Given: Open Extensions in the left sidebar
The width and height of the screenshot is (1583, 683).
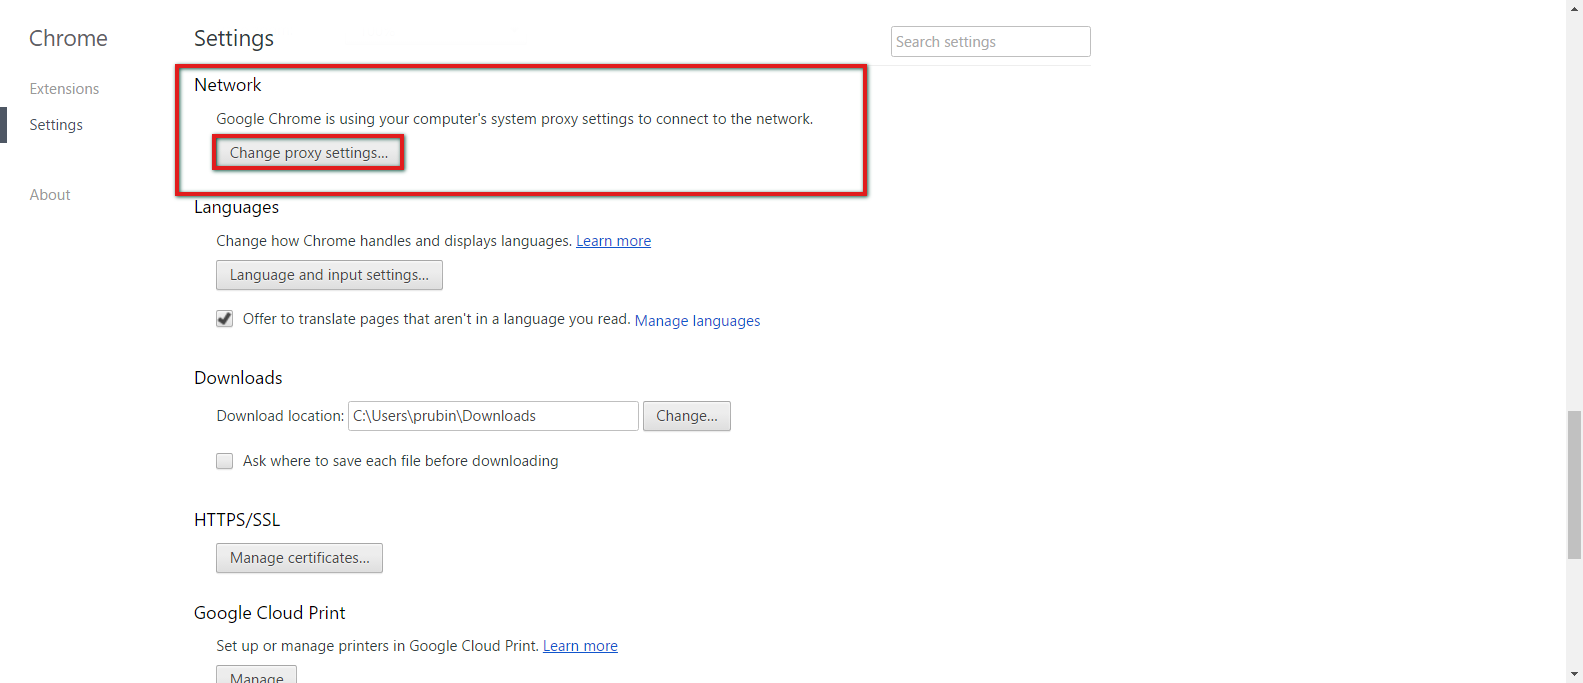Looking at the screenshot, I should tap(64, 89).
